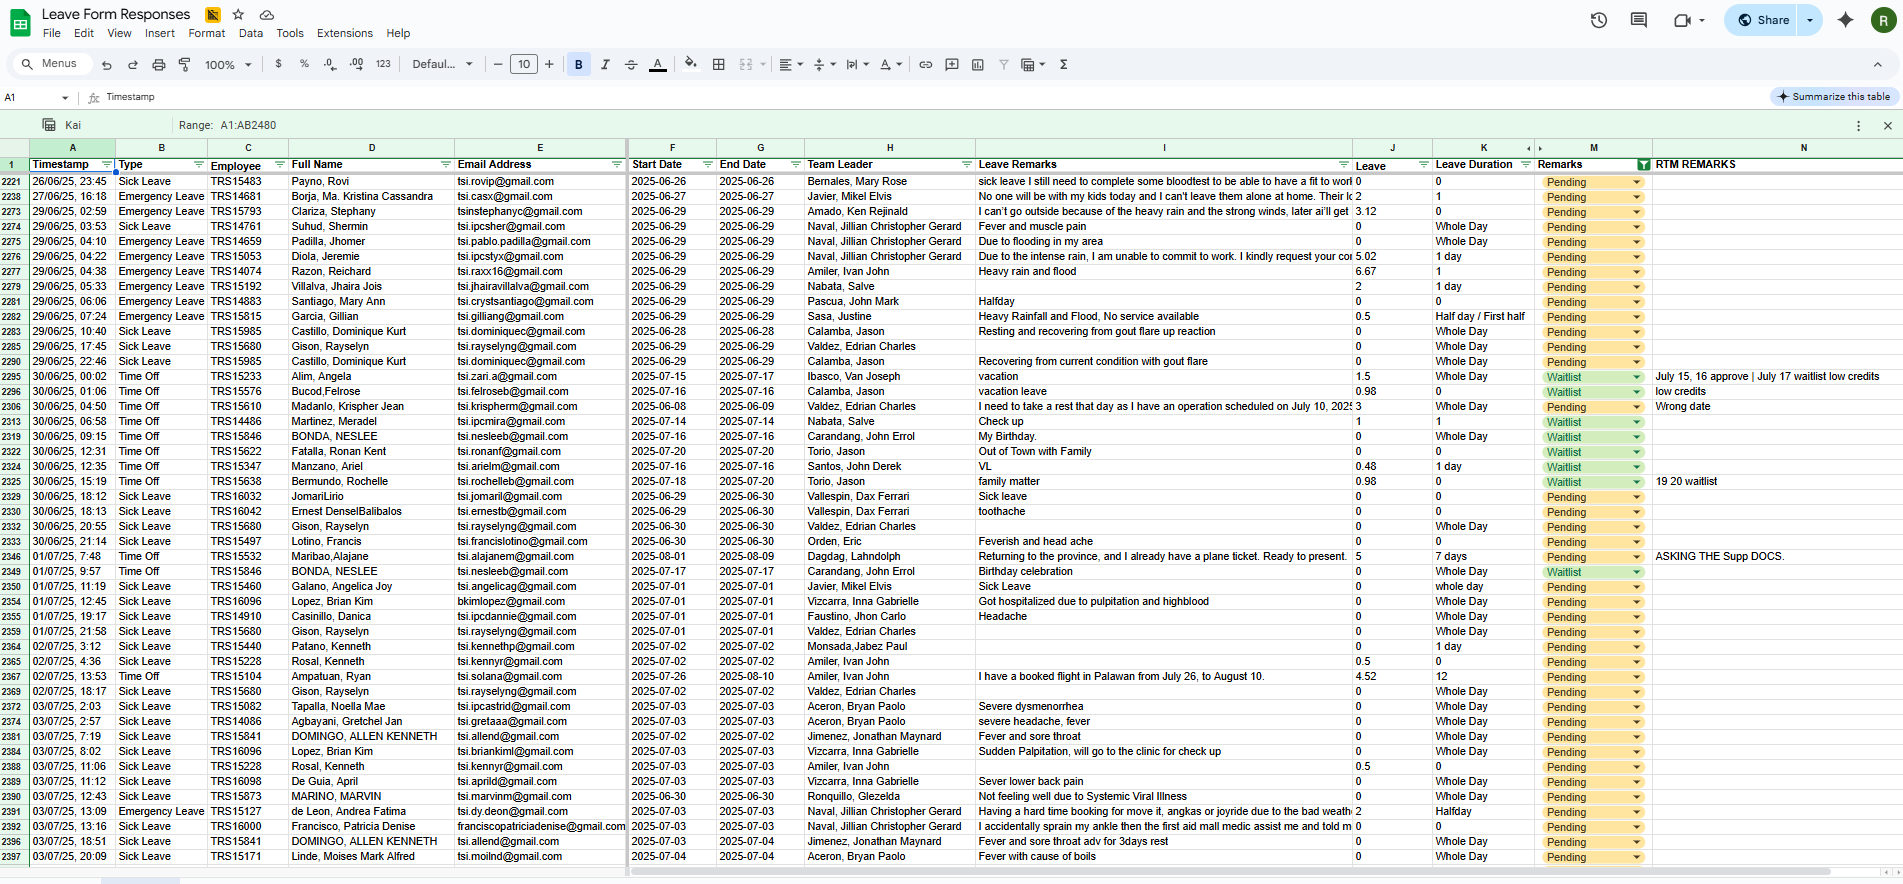The height and width of the screenshot is (884, 1903).
Task: Print the spreadsheet
Action: coord(159,65)
